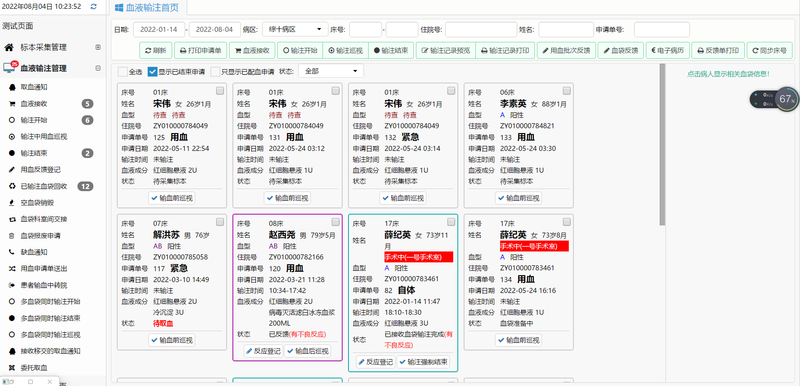Viewport: 800px width, 386px height.
Task: Tick checkbox on 赵西尧 card
Action: [335, 222]
